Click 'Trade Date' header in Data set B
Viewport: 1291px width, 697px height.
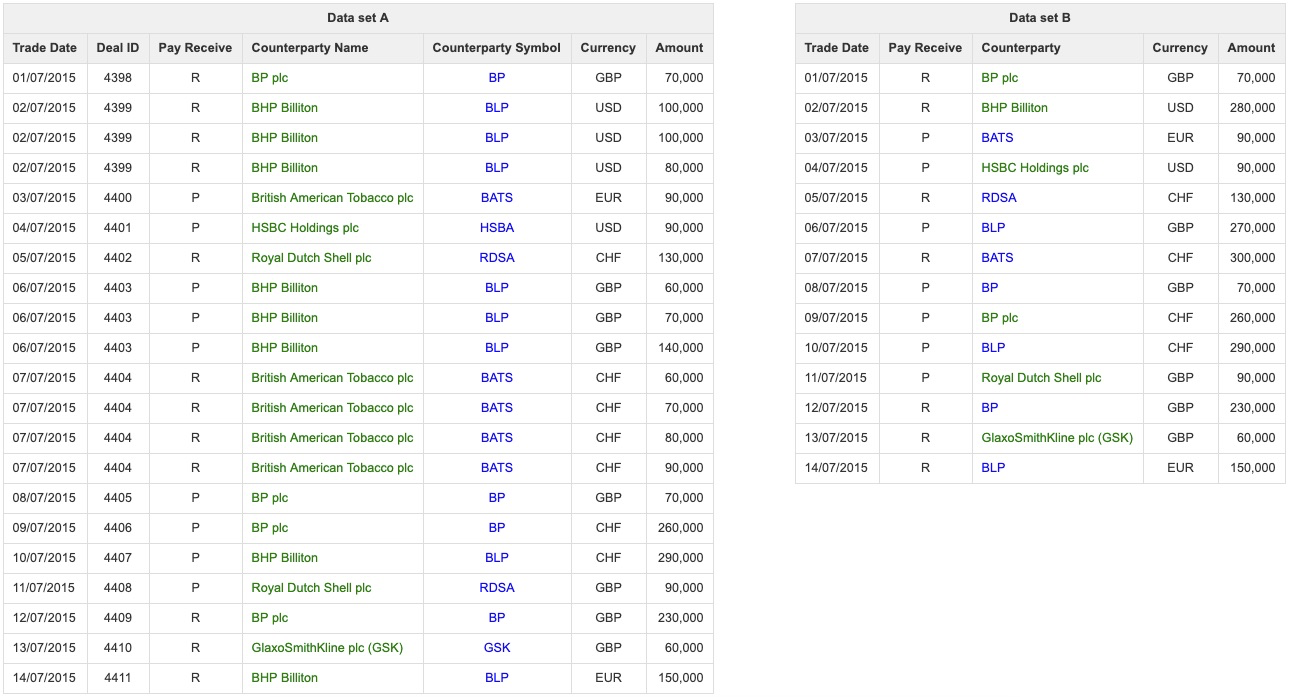tap(836, 48)
